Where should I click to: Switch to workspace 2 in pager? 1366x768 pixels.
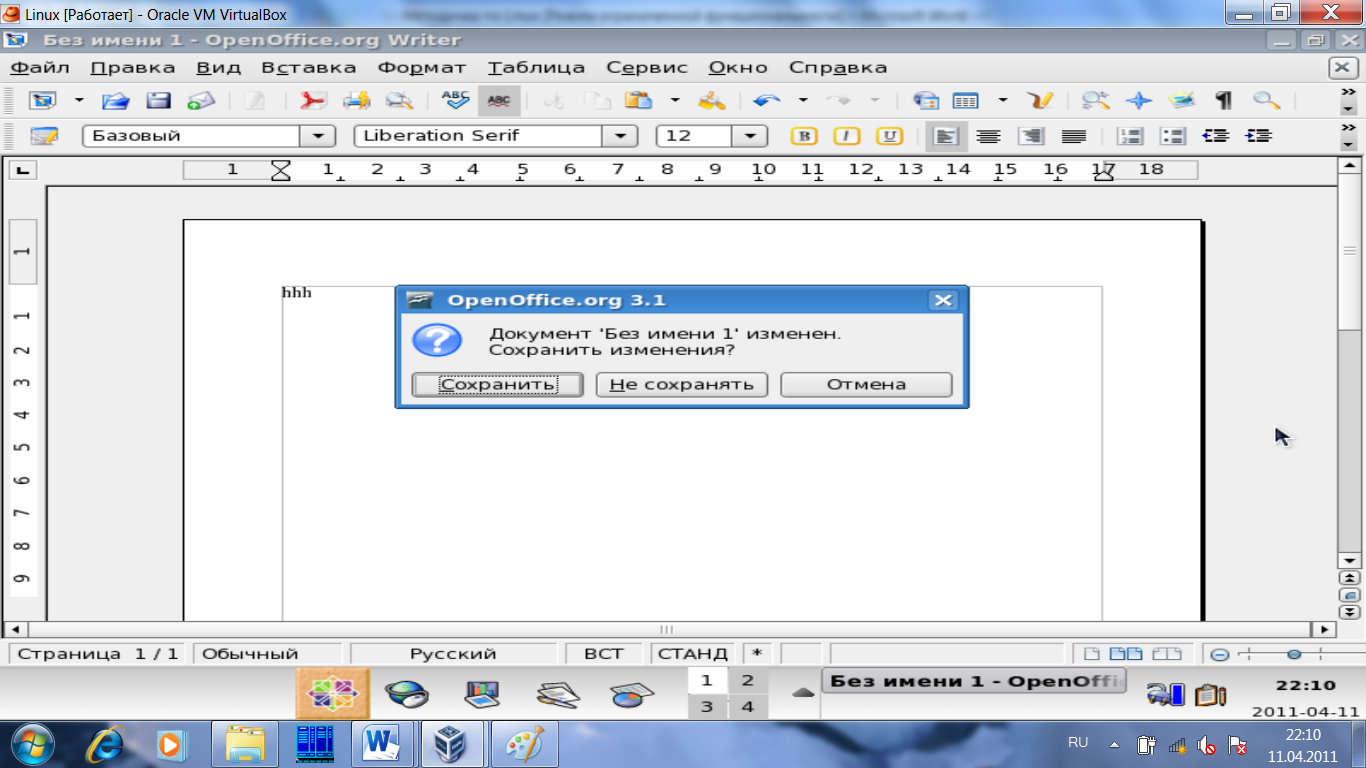[x=746, y=682]
